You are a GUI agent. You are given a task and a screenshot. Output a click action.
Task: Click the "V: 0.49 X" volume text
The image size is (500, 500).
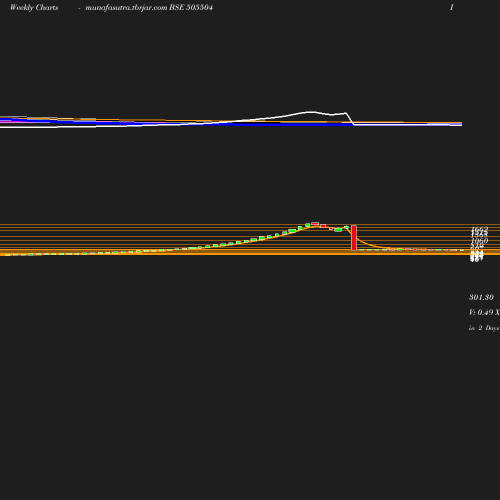pos(484,312)
